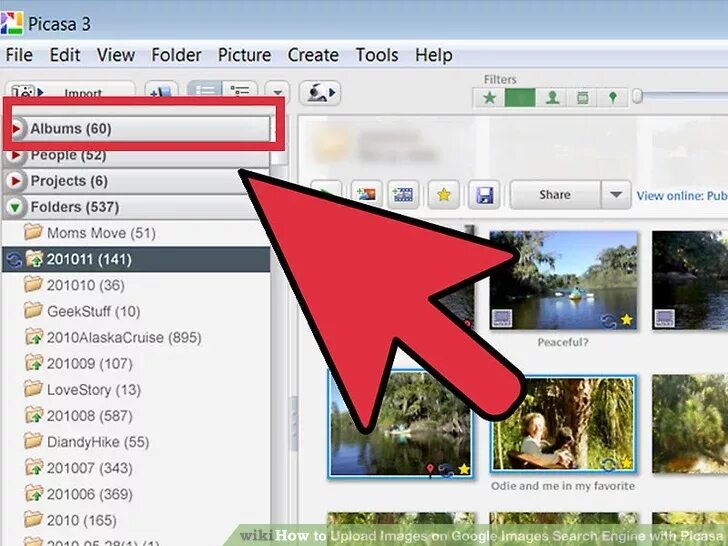The height and width of the screenshot is (546, 728).
Task: Select the 201008 (587) folder
Action: click(136, 416)
